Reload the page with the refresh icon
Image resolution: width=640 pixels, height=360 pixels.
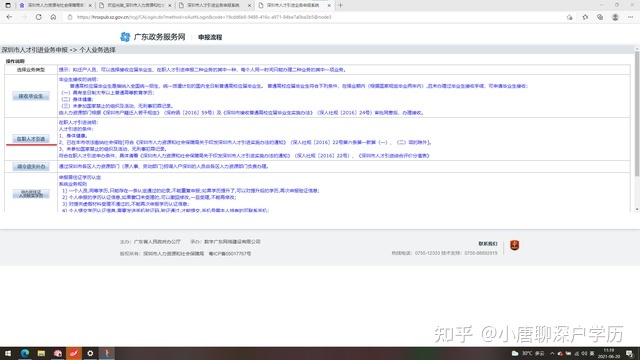click(38, 17)
